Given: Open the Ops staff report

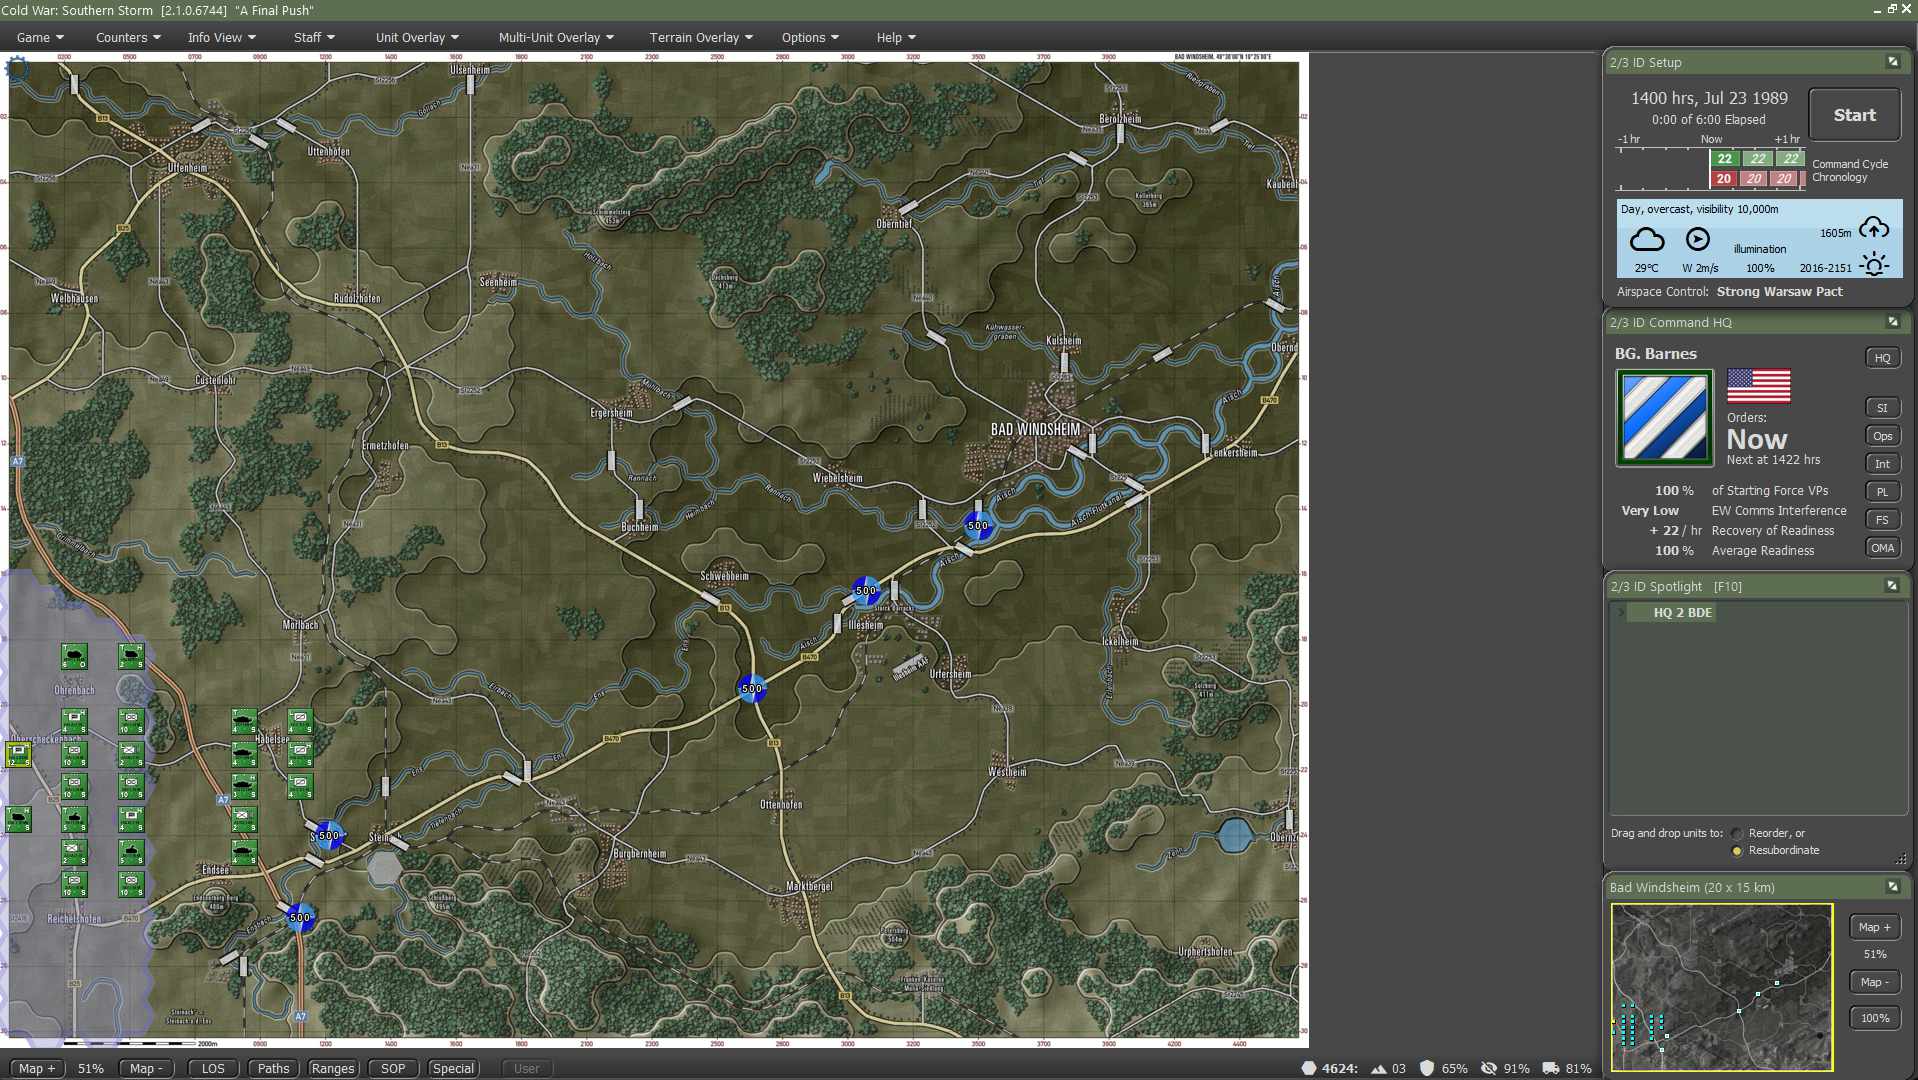Looking at the screenshot, I should click(x=1882, y=436).
